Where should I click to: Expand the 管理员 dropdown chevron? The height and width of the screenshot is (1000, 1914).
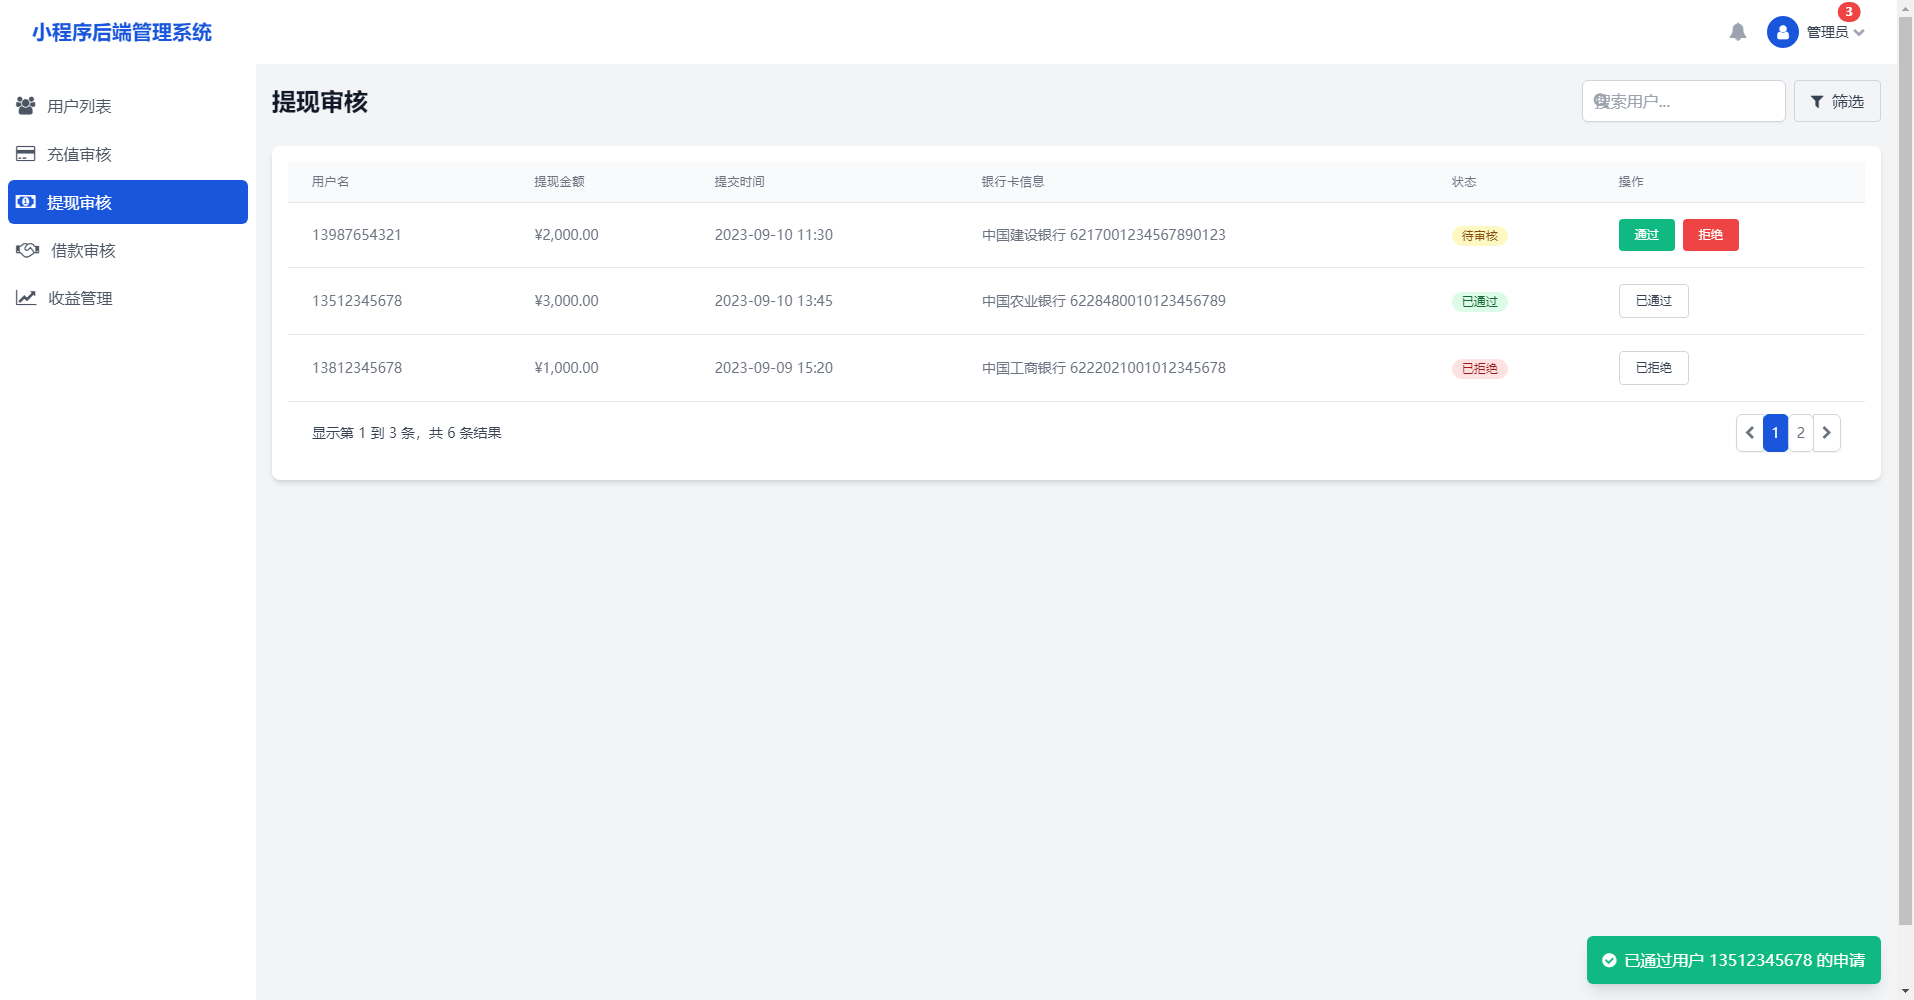[1859, 33]
